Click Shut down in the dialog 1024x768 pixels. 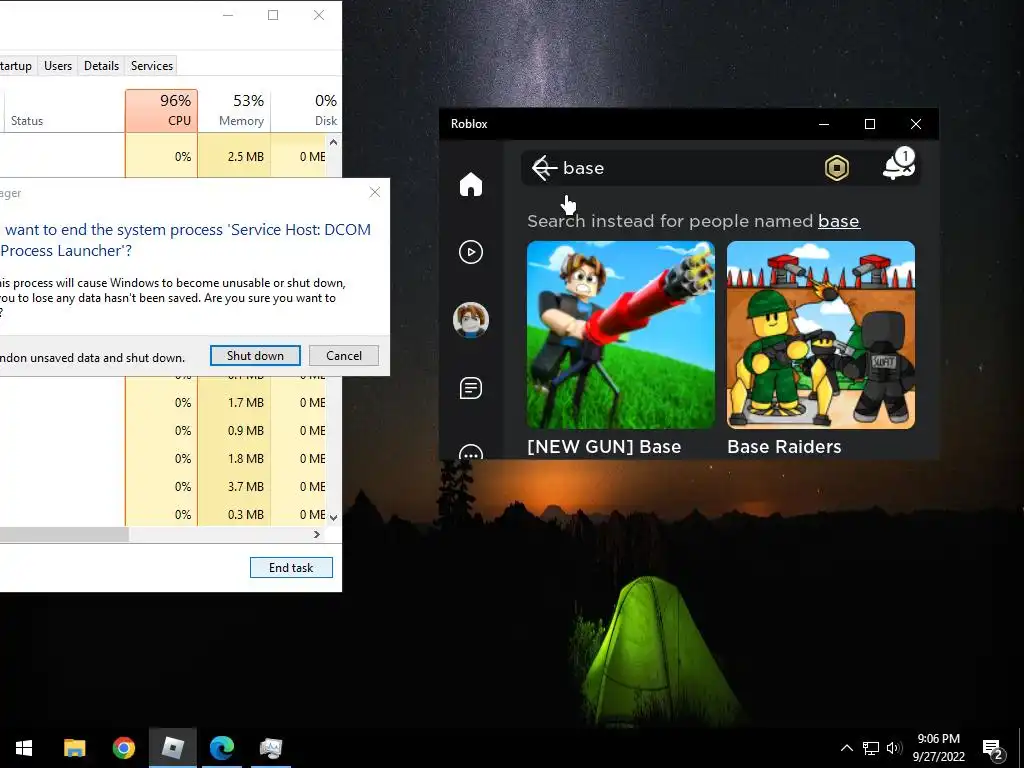point(255,355)
